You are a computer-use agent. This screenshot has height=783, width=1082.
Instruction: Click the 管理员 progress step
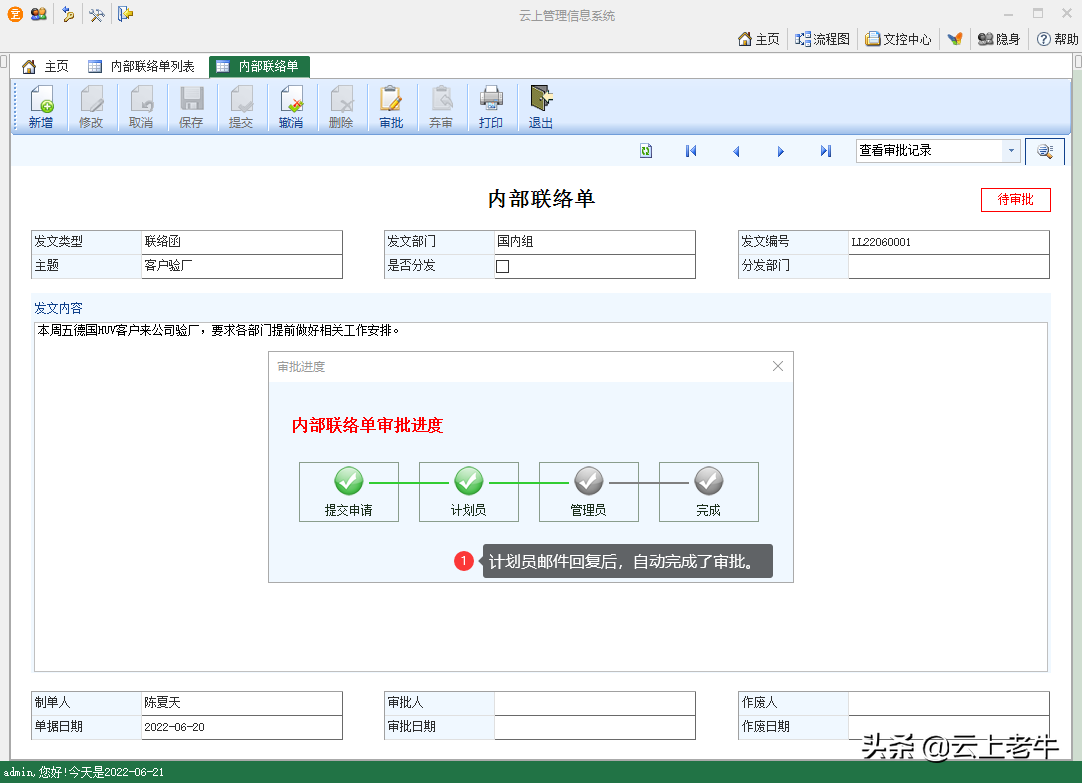point(589,492)
